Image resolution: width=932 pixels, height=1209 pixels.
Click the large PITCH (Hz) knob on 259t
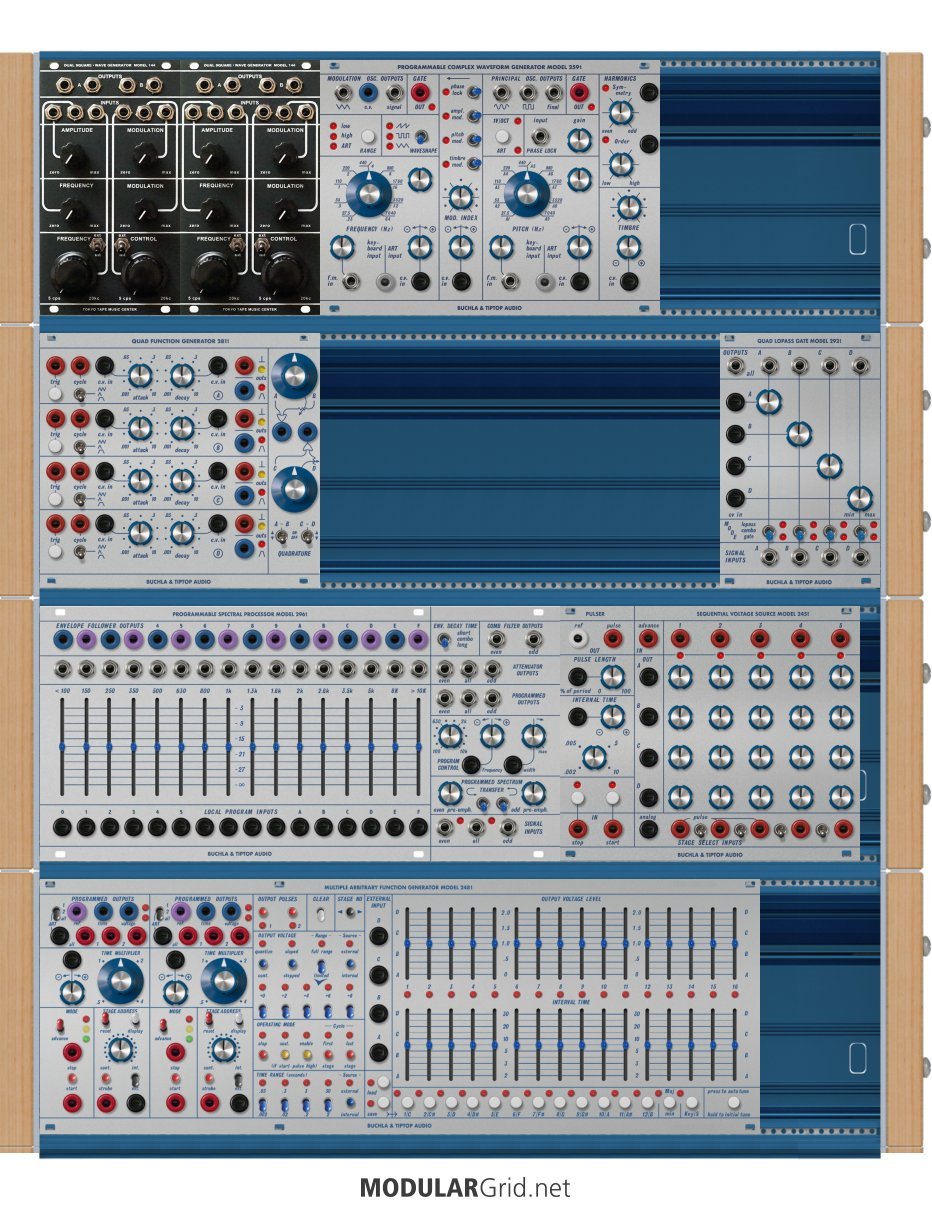pyautogui.click(x=528, y=194)
